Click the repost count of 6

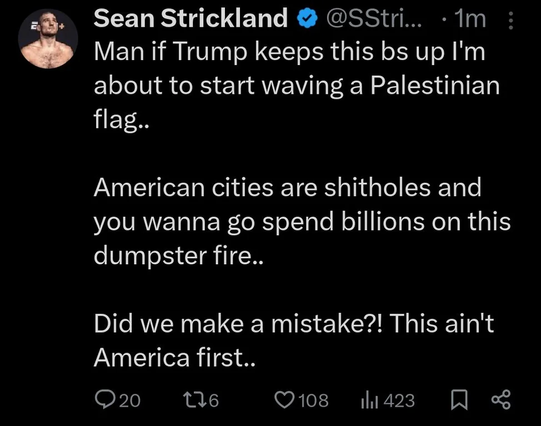213,401
